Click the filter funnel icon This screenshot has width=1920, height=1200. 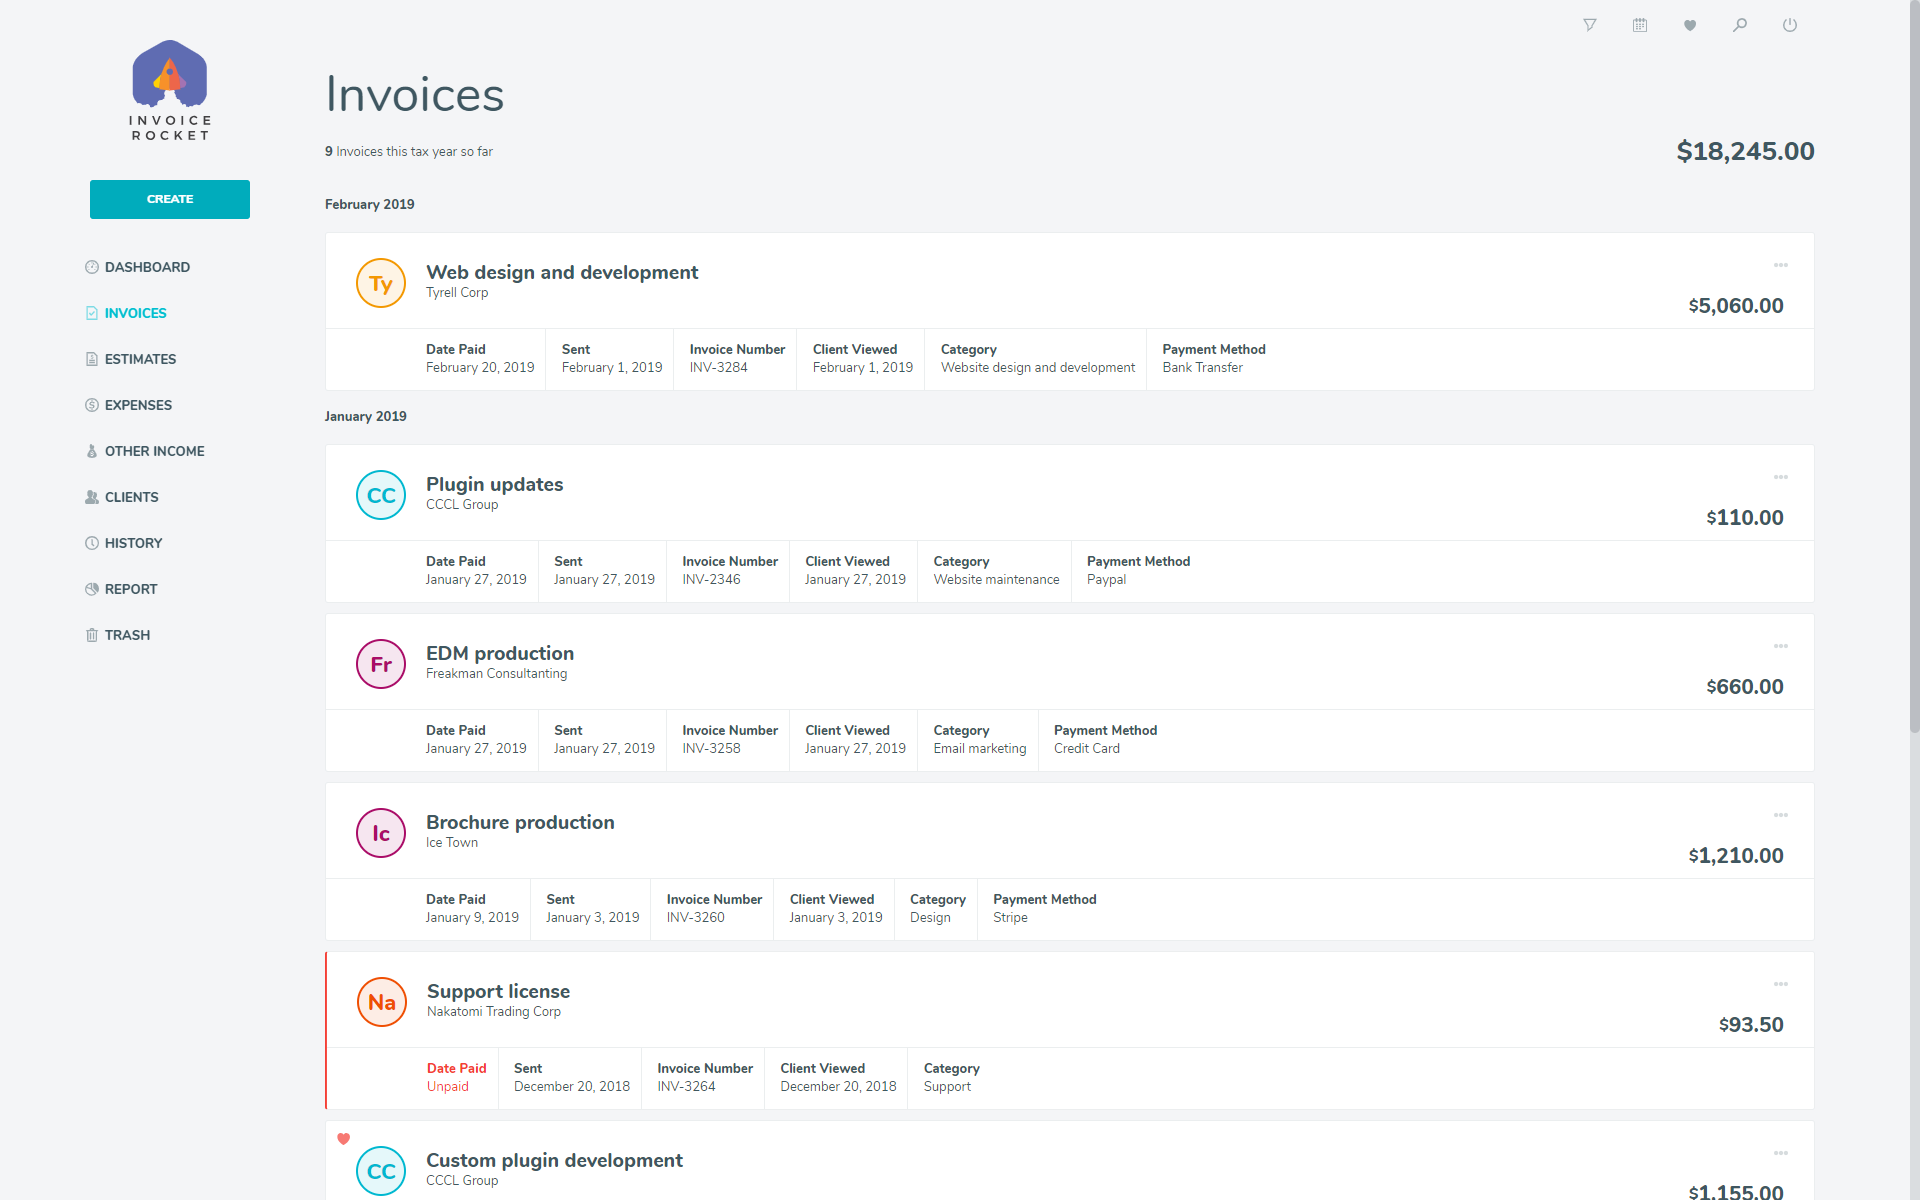tap(1589, 25)
